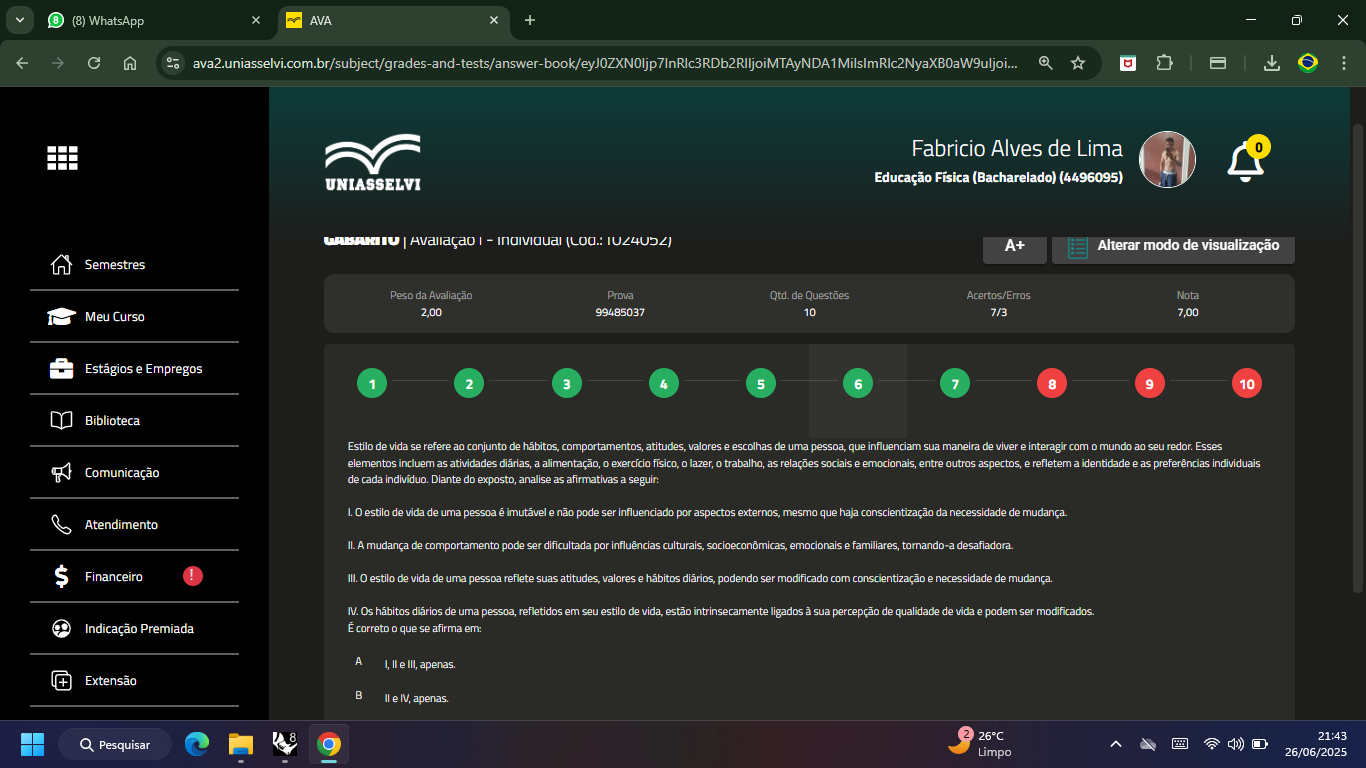
Task: Open the Extensão sidebar item
Action: point(110,681)
